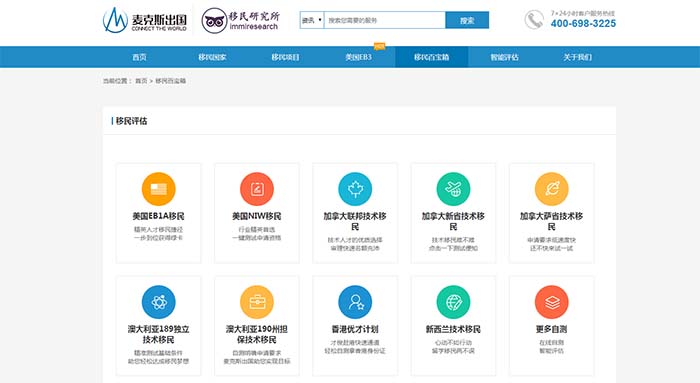Expand the search category dropdown

312,20
